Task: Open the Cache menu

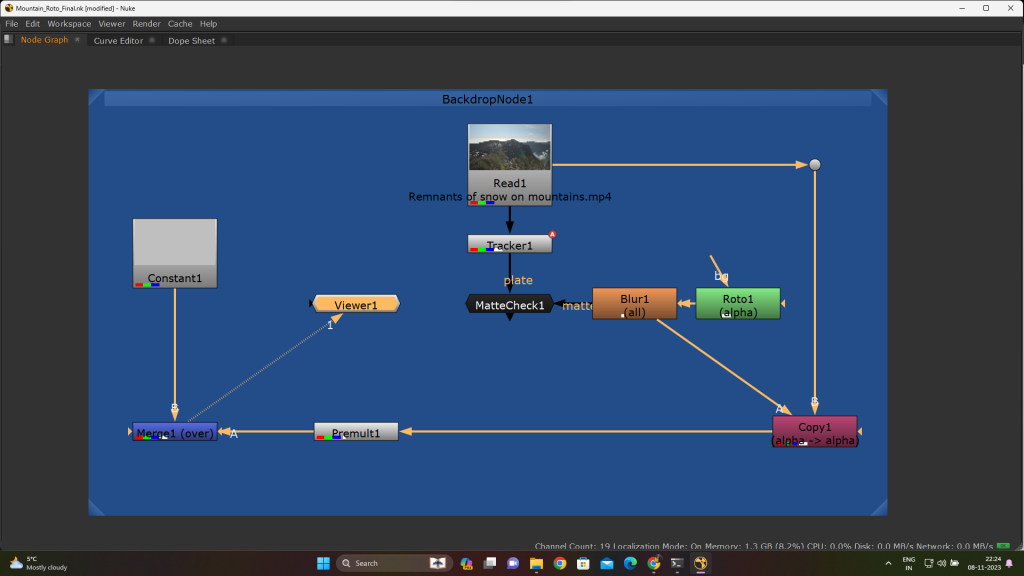Action: 180,24
